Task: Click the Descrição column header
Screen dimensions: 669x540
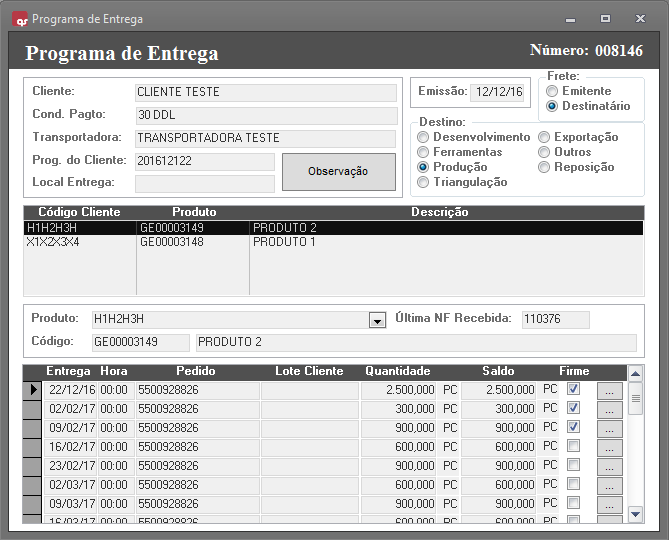Action: 439,212
